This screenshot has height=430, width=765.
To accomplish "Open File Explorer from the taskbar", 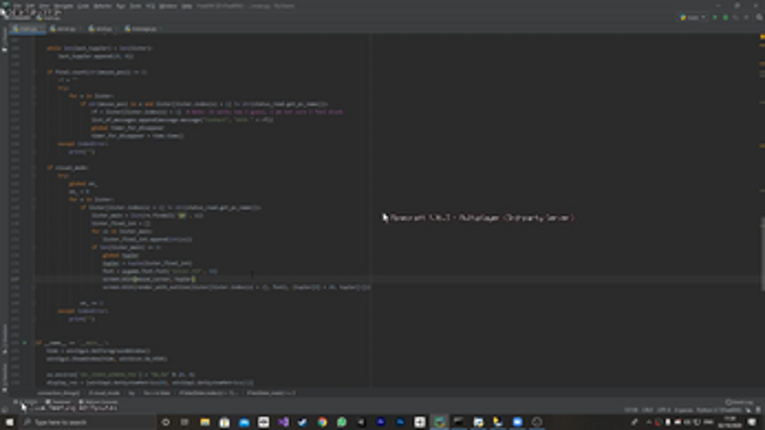I will [x=204, y=422].
